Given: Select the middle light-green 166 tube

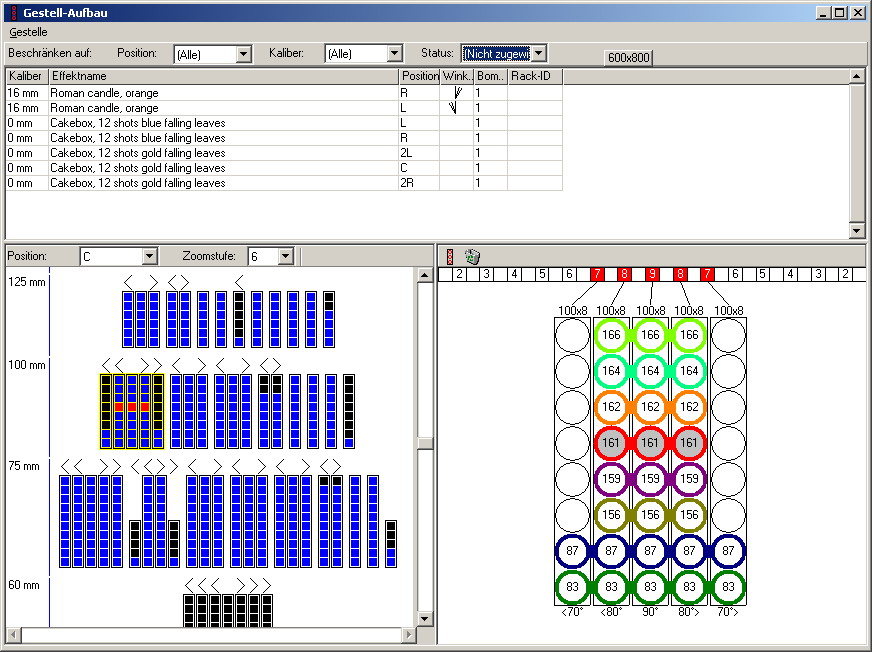Looking at the screenshot, I should coord(650,334).
